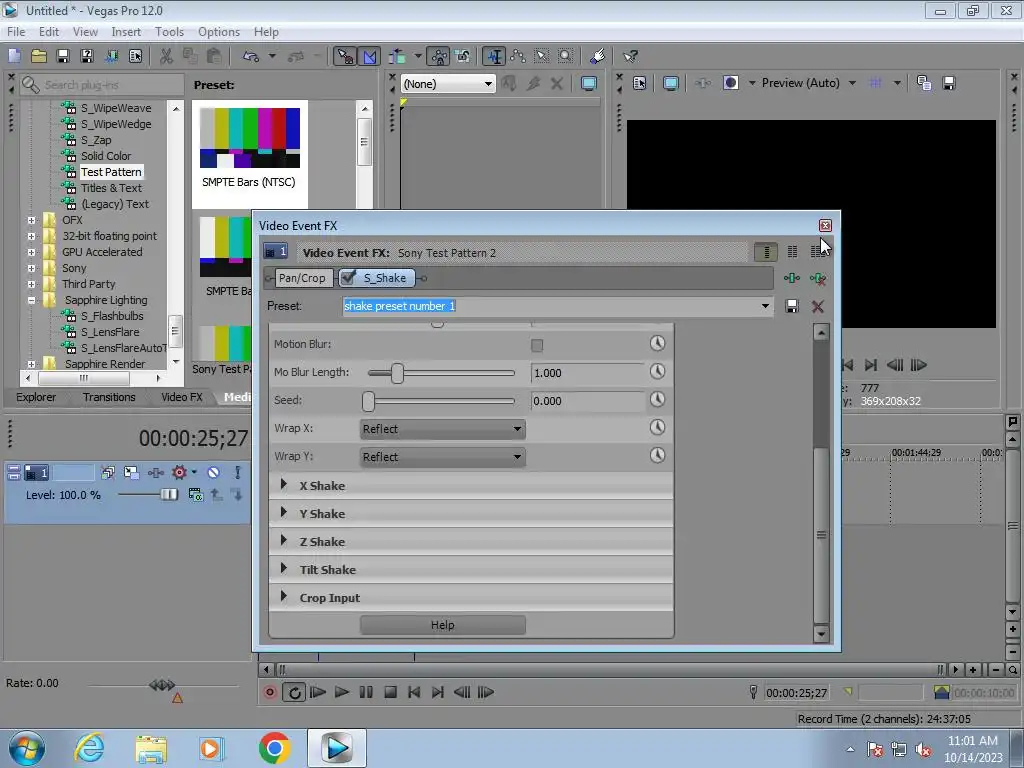Adjust the Mo Blur Length slider
Image resolution: width=1024 pixels, height=768 pixels.
pos(397,373)
